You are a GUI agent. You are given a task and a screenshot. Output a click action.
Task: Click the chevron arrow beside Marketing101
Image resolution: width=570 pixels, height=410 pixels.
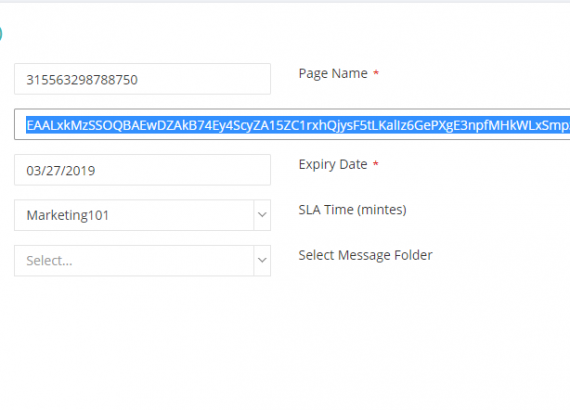tap(262, 215)
